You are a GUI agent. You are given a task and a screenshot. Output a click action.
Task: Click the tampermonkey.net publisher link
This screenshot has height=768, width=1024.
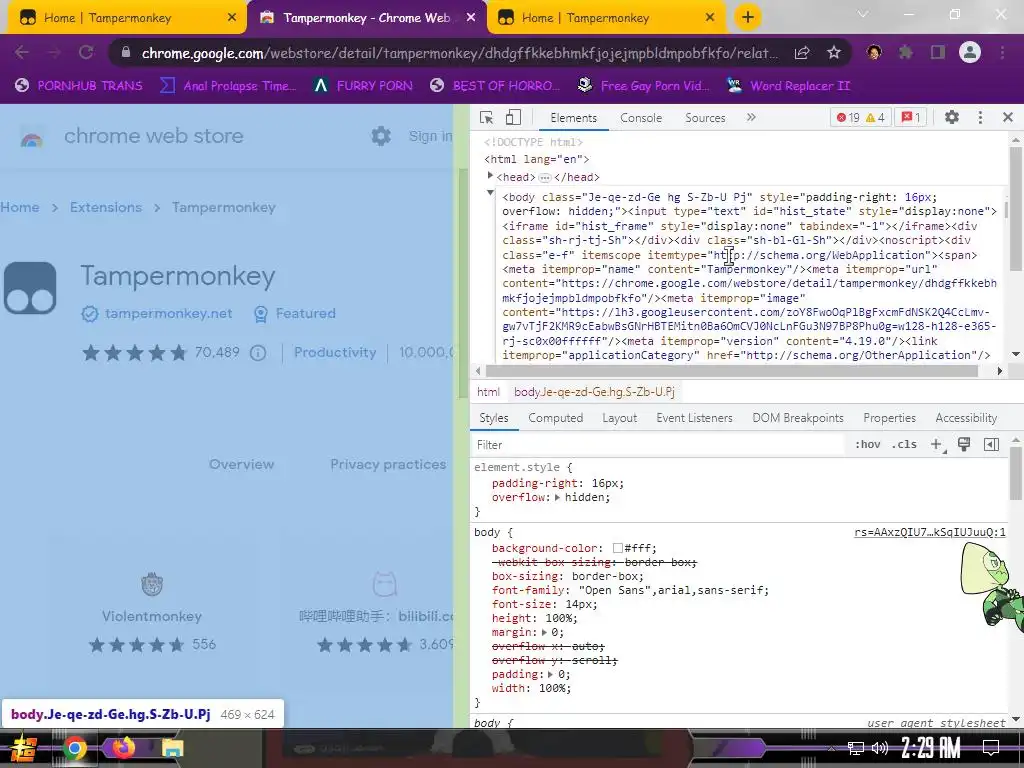[168, 313]
